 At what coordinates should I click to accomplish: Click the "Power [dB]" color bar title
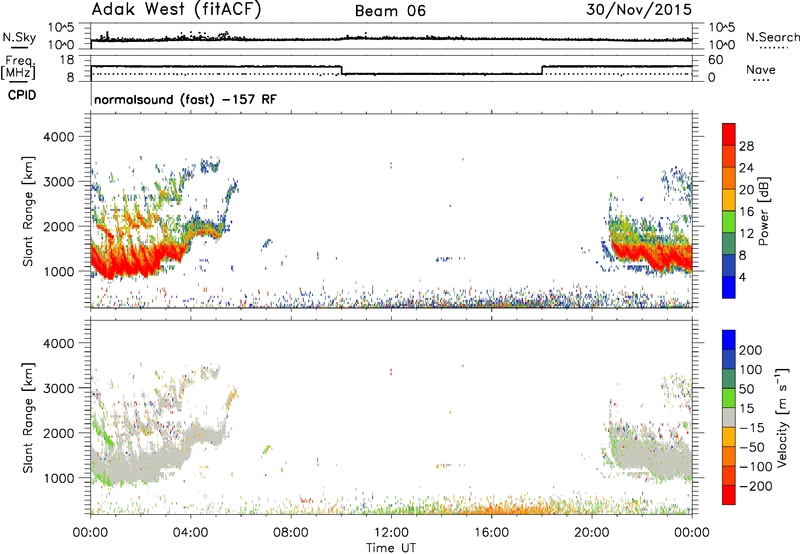763,211
